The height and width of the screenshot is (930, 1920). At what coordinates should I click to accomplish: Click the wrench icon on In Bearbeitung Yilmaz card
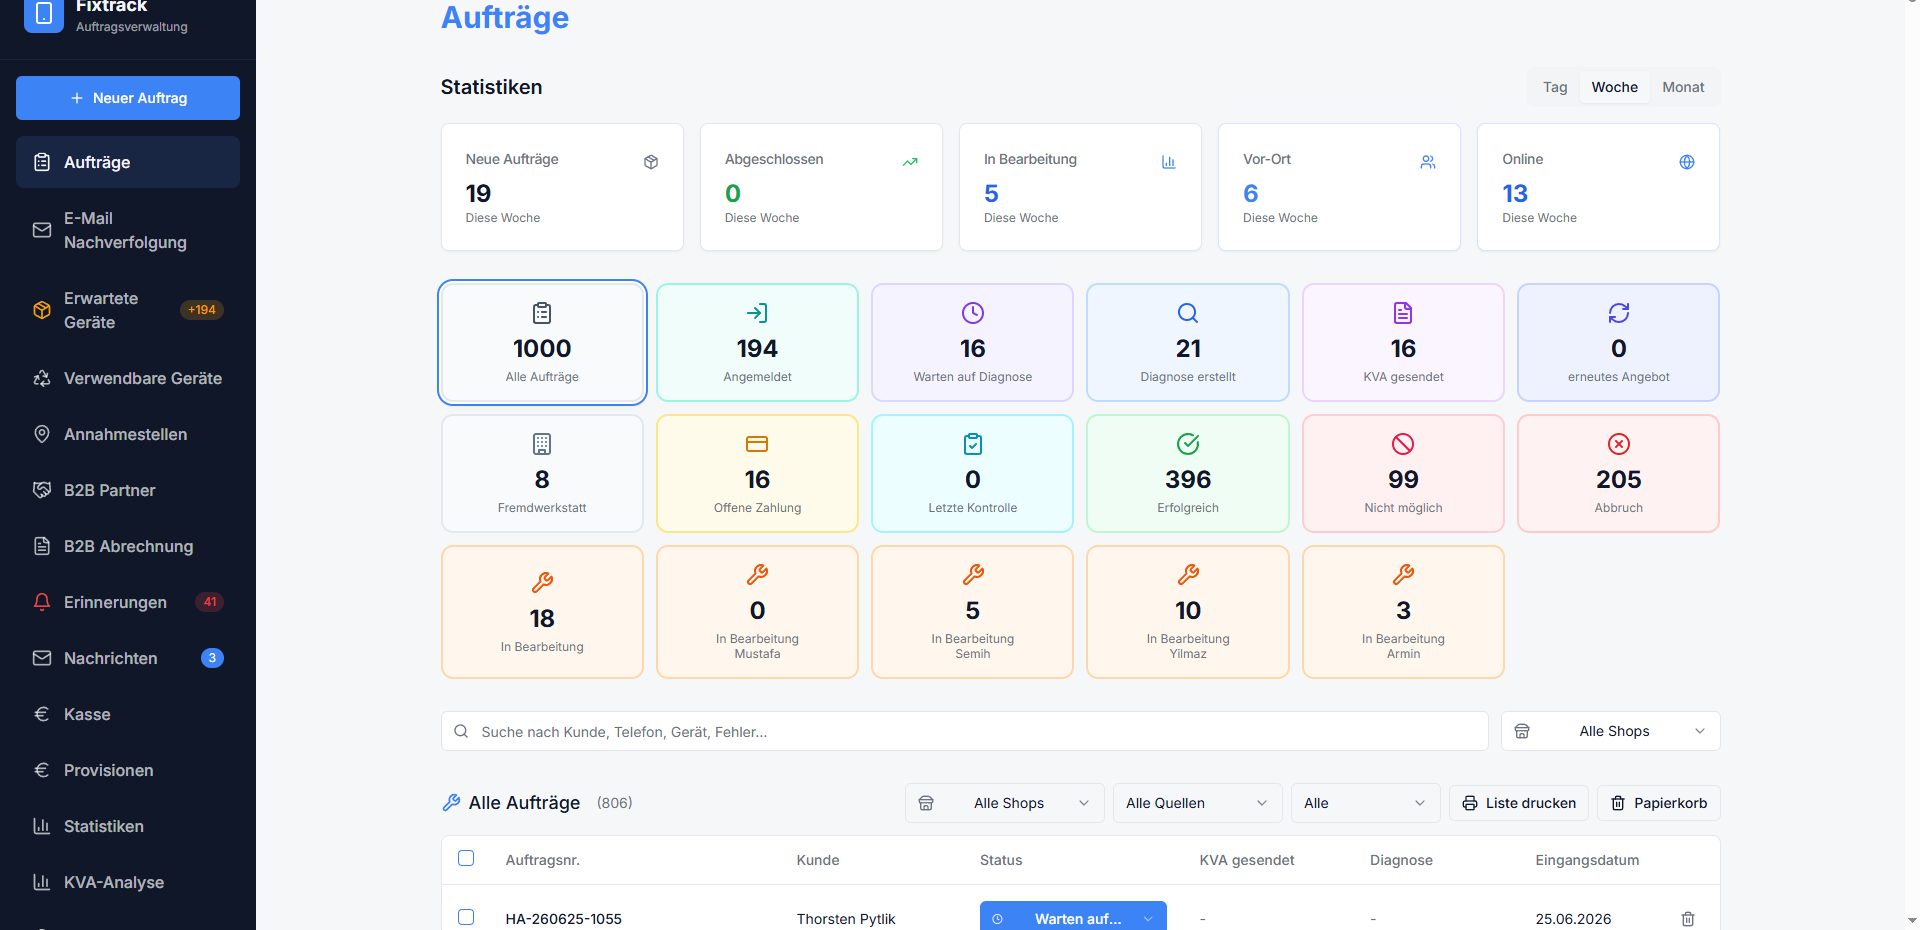coord(1188,574)
